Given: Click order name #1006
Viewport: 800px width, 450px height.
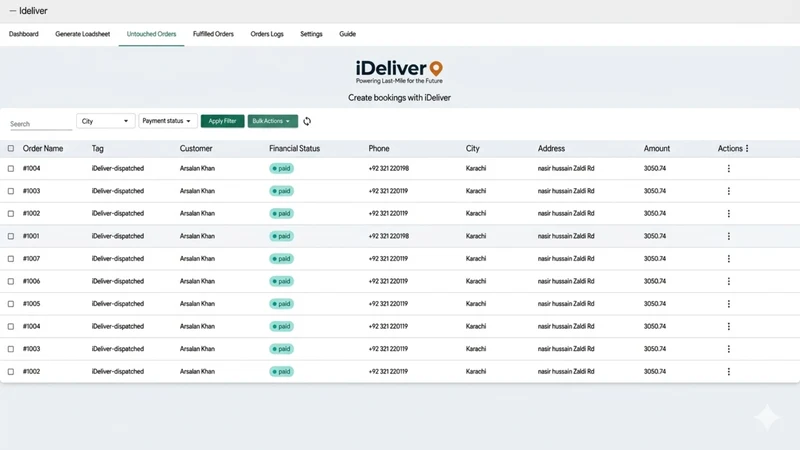Looking at the screenshot, I should coord(31,281).
